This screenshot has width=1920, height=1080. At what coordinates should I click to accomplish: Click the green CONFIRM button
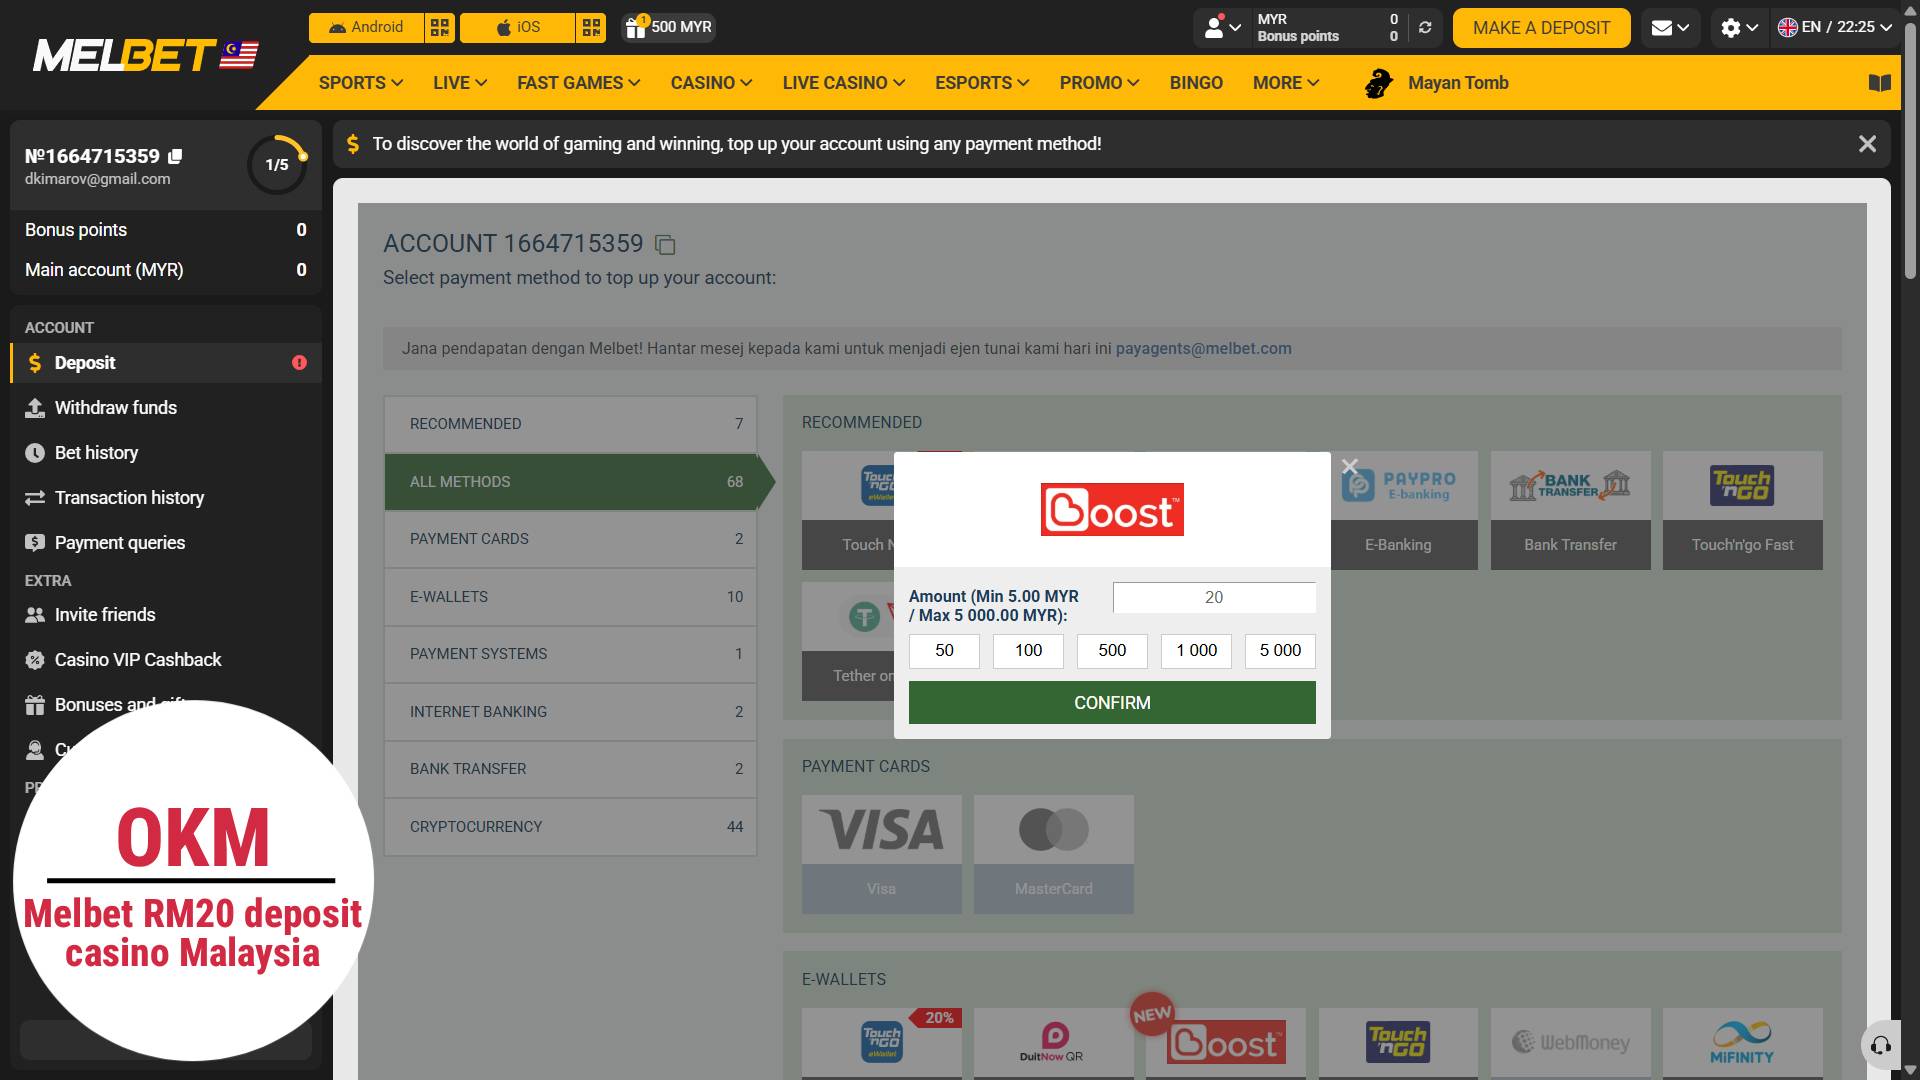pos(1112,703)
